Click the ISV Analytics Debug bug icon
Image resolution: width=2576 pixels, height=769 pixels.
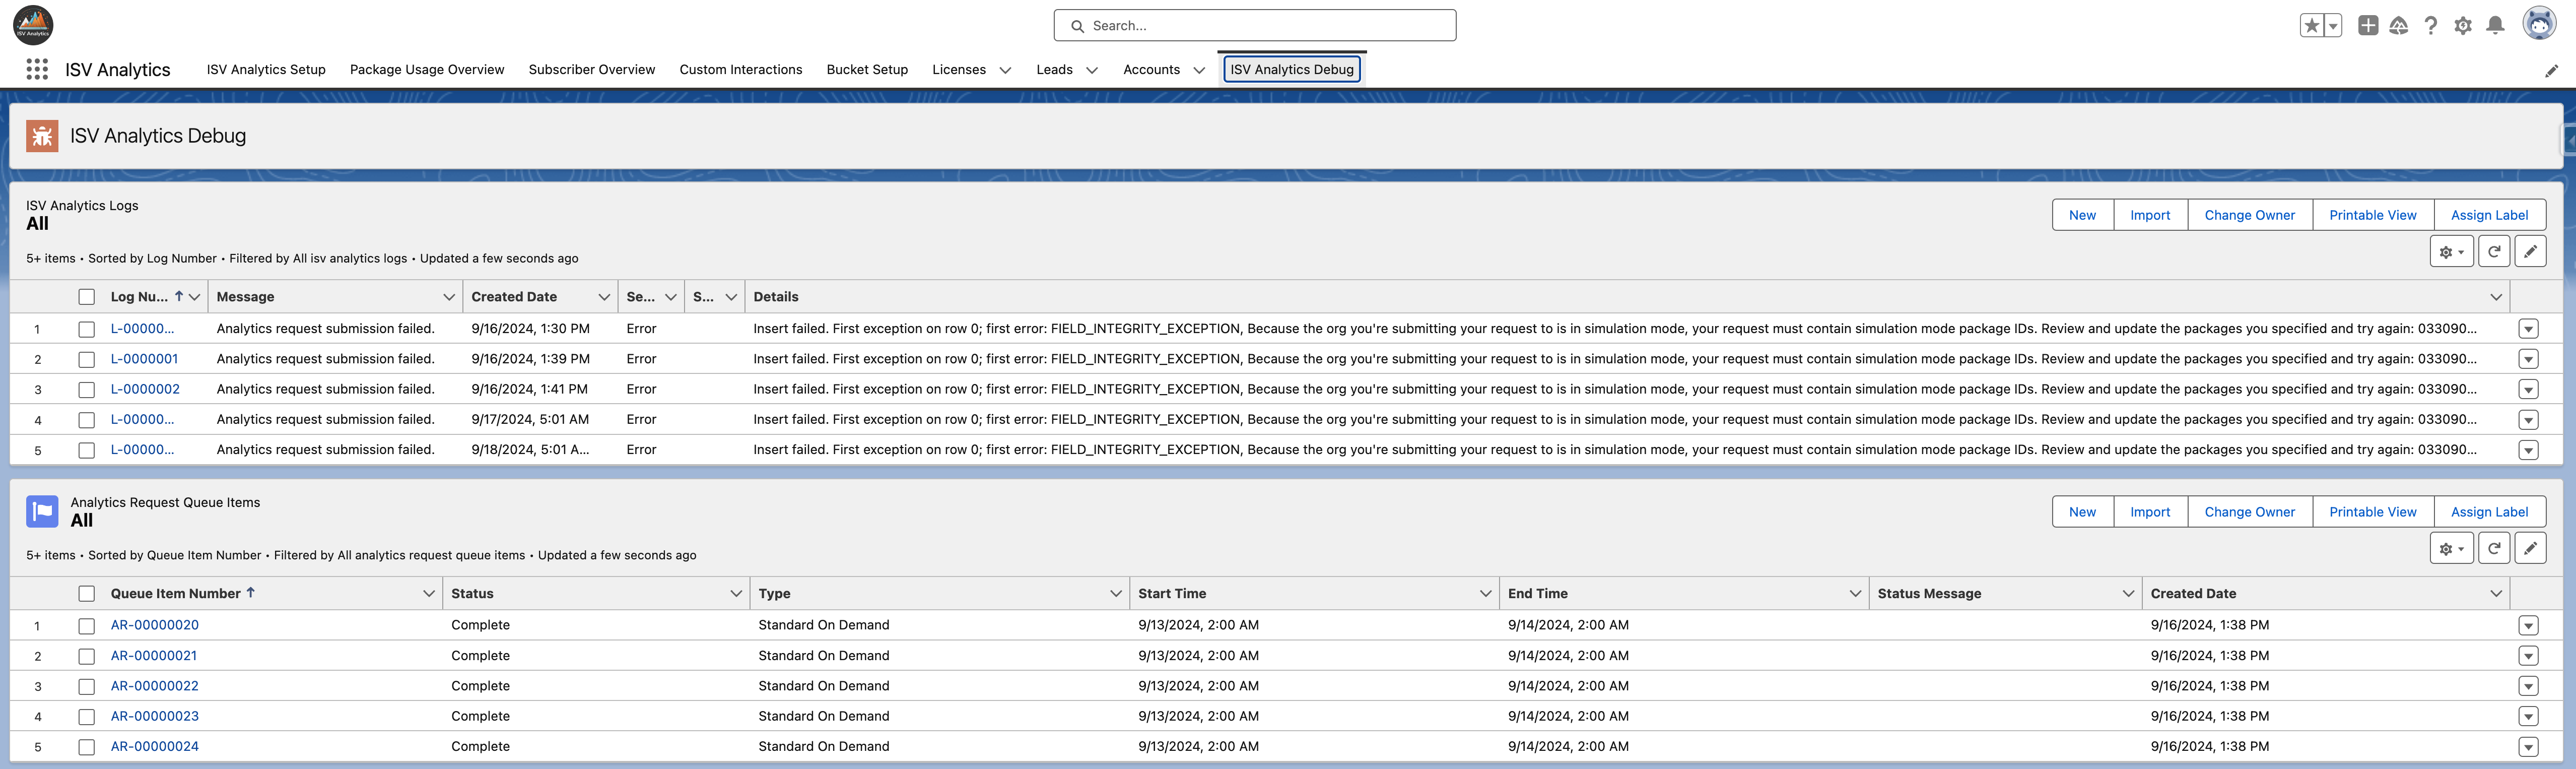[42, 136]
